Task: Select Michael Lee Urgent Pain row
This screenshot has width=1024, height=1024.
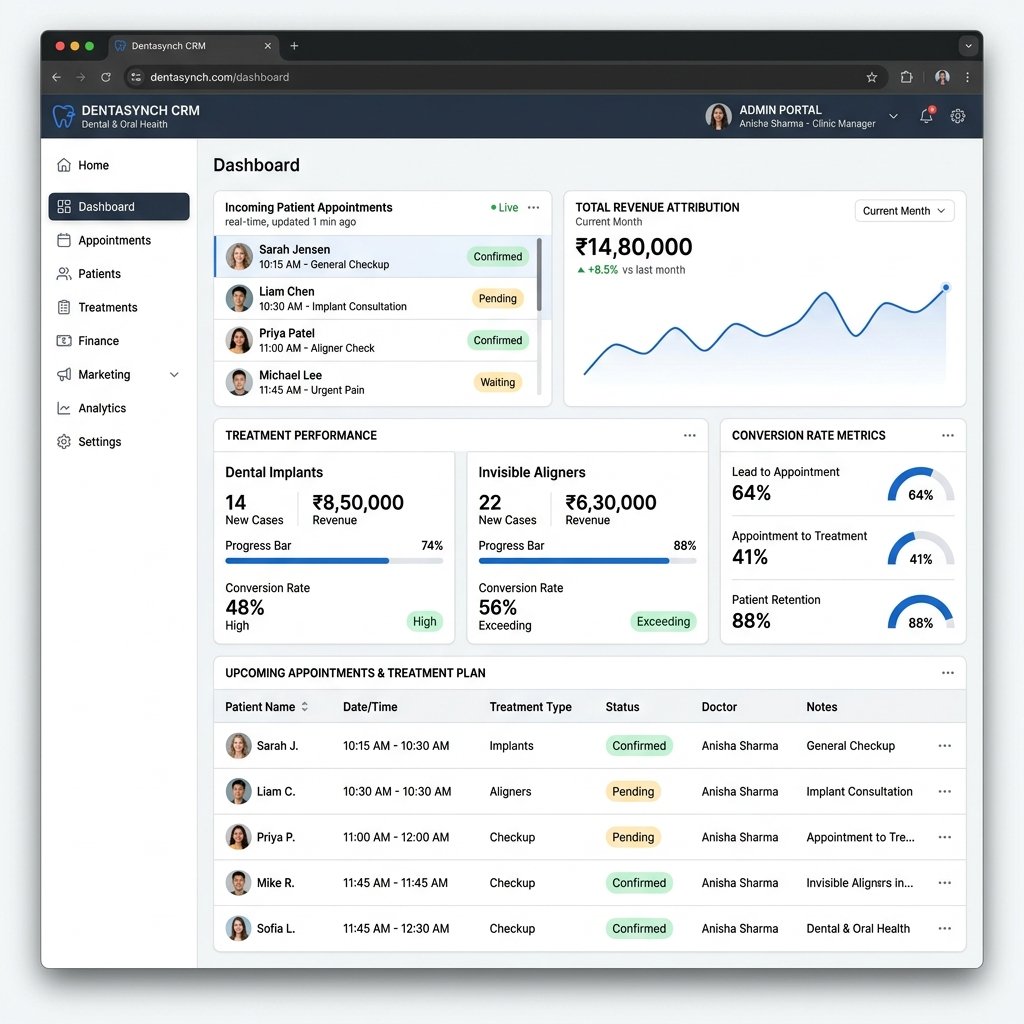Action: [x=376, y=382]
